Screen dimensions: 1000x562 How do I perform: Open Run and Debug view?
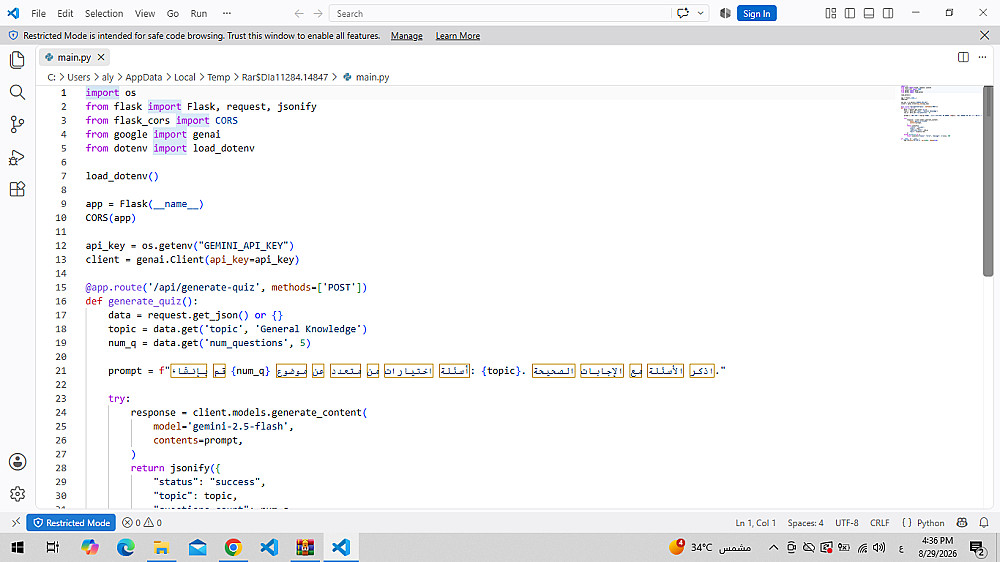point(17,157)
